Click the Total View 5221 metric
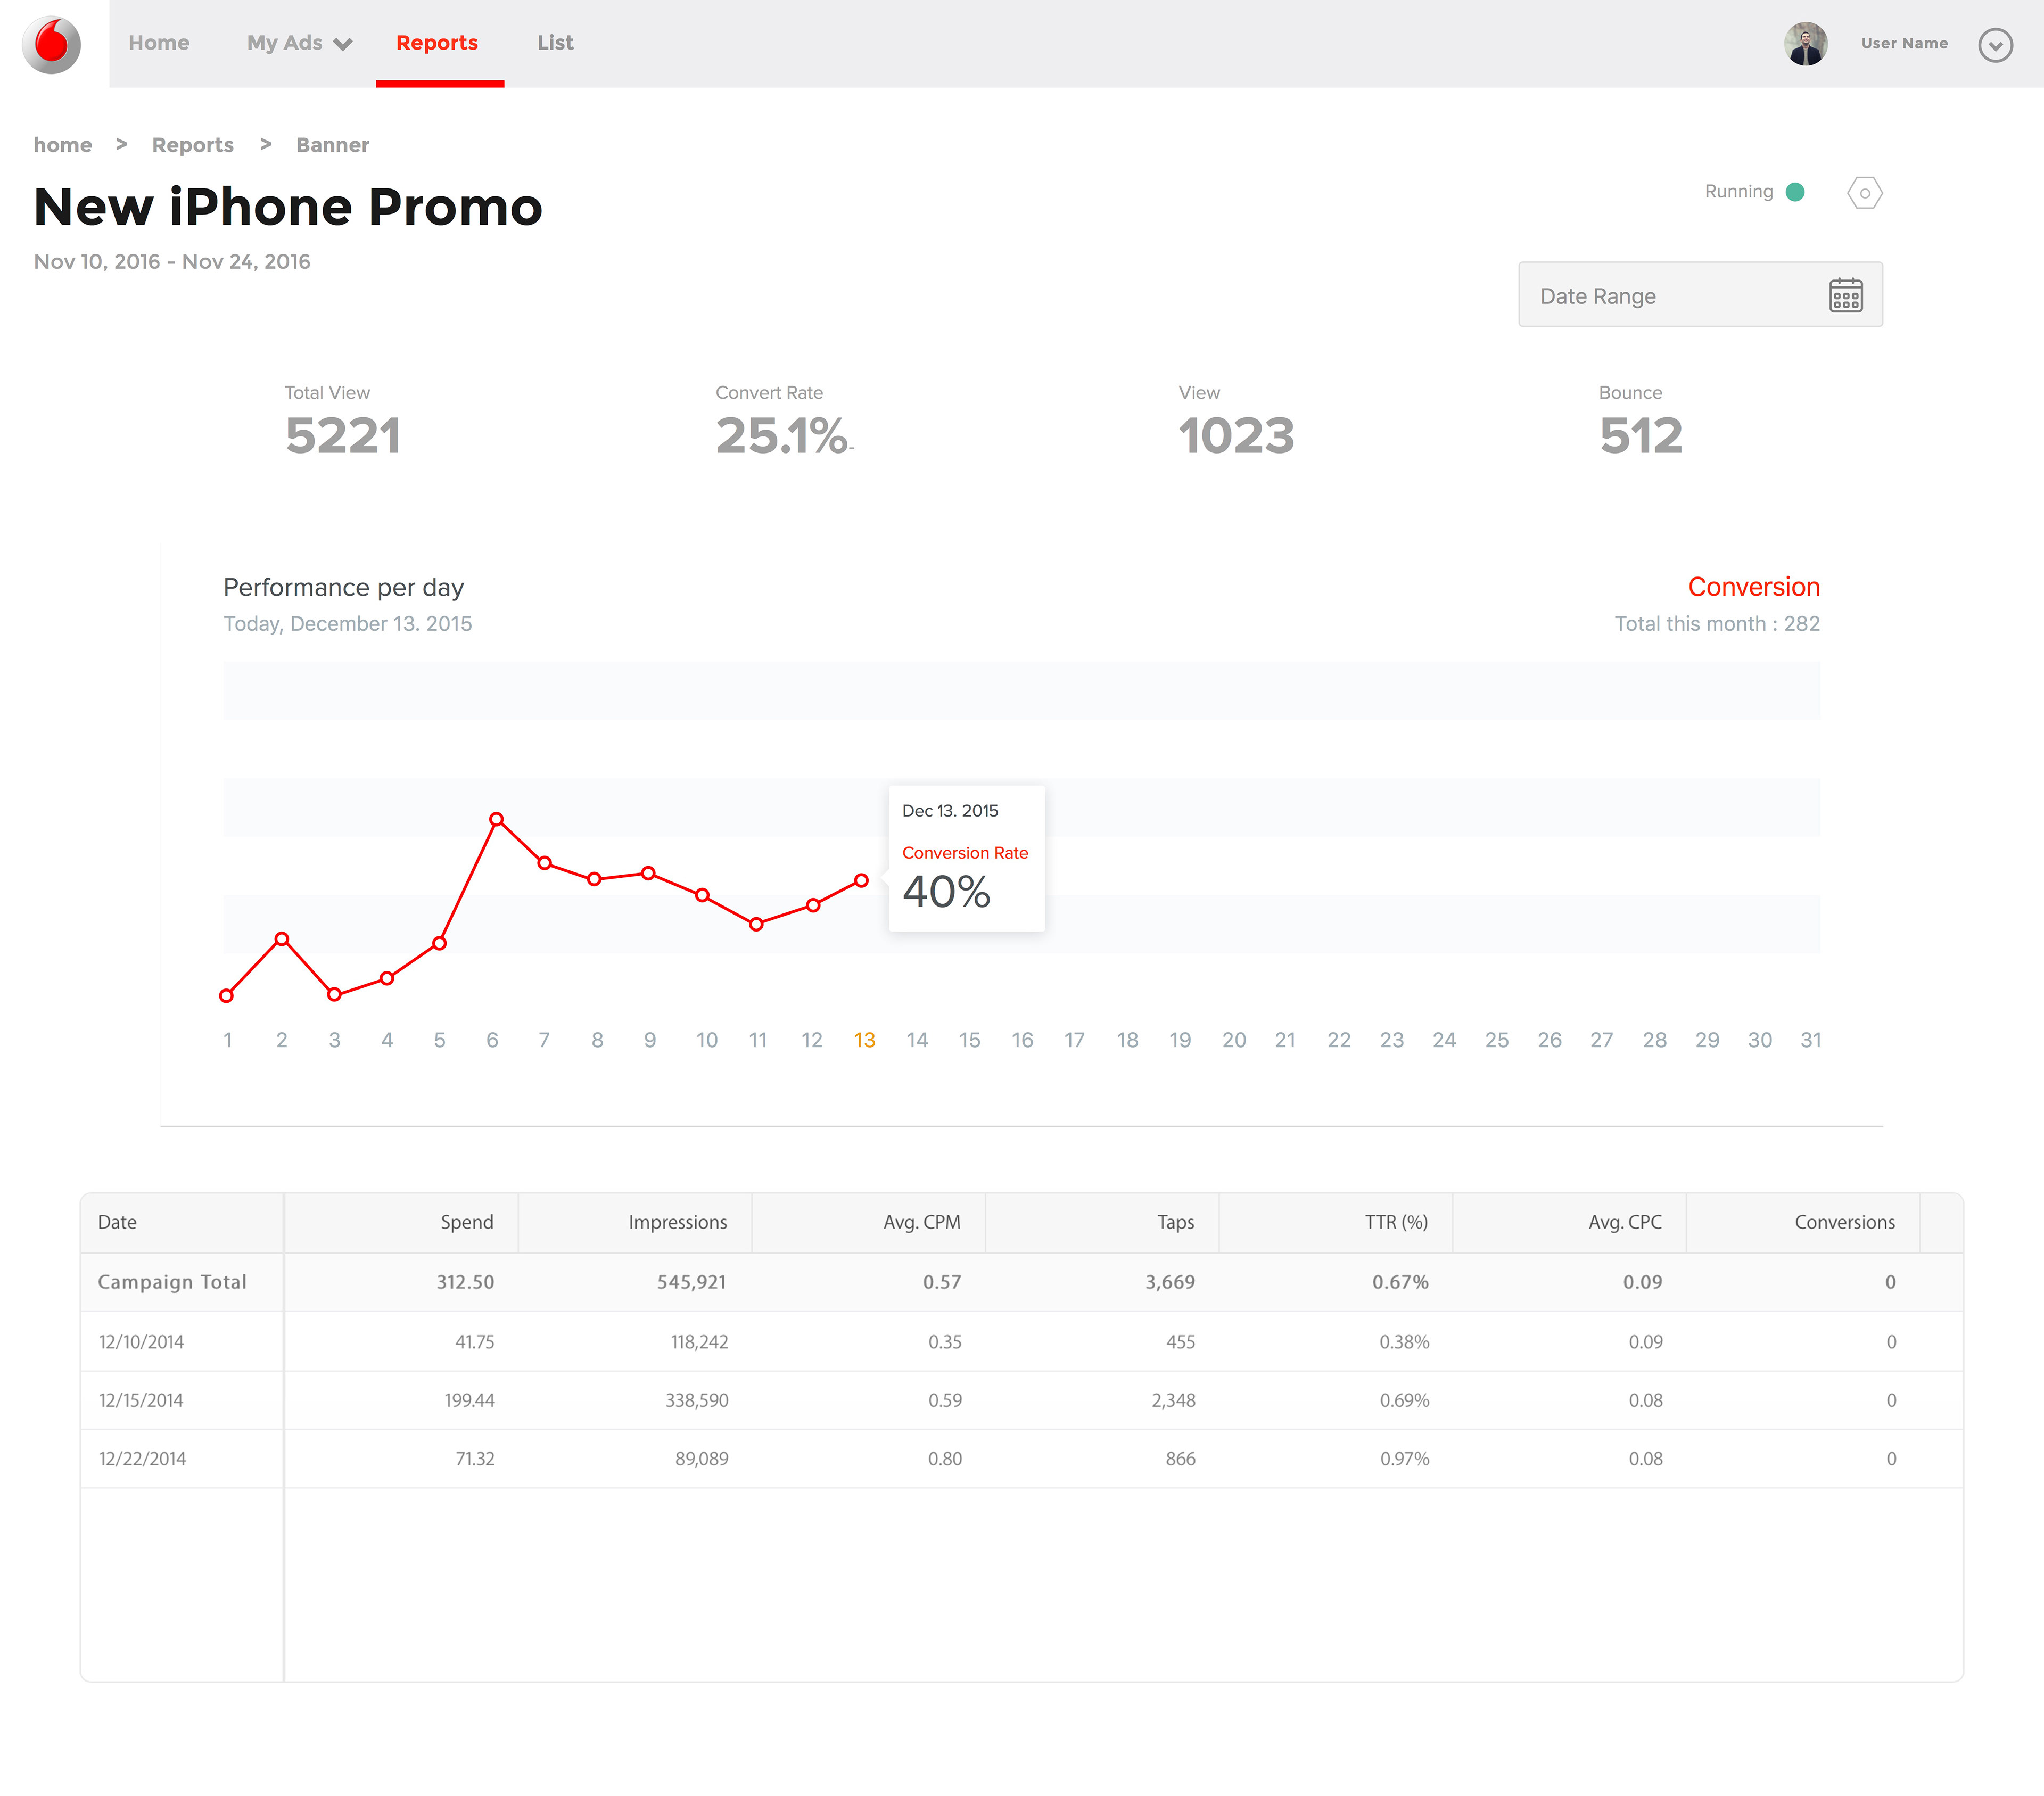 [x=342, y=420]
